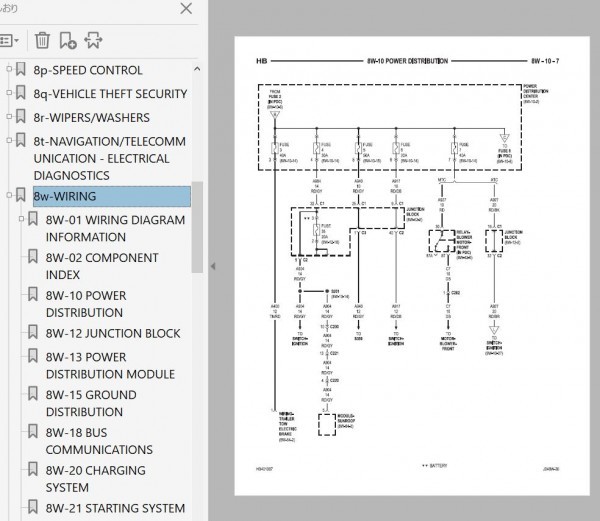
Task: Click bookmark icon beside 8q-VEHICLE THEFT SECURITY
Action: (21, 93)
